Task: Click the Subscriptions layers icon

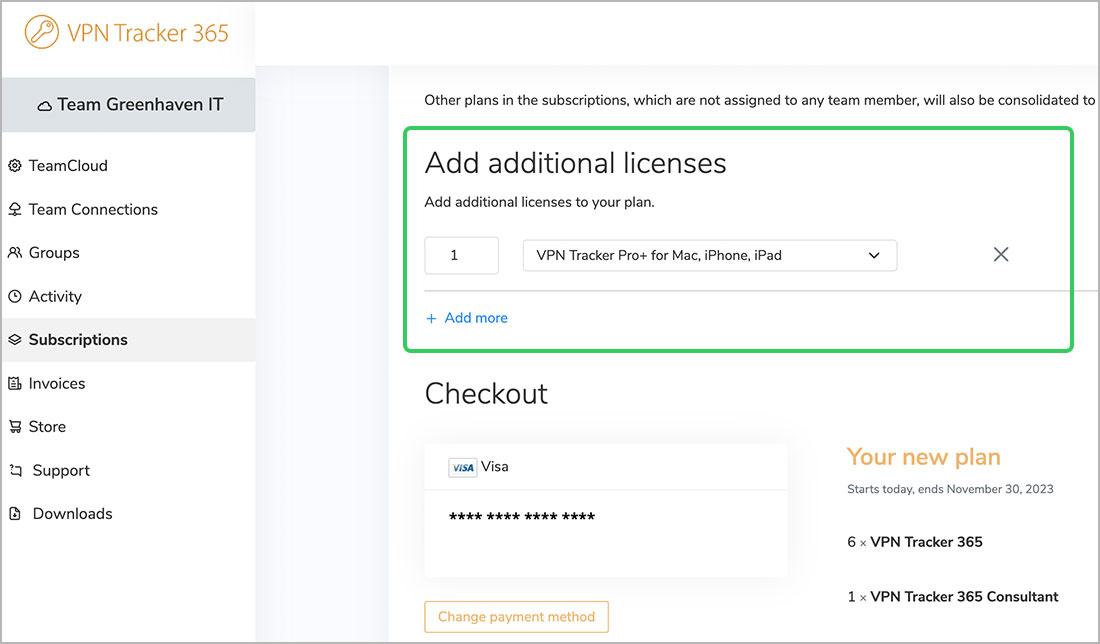Action: 14,340
